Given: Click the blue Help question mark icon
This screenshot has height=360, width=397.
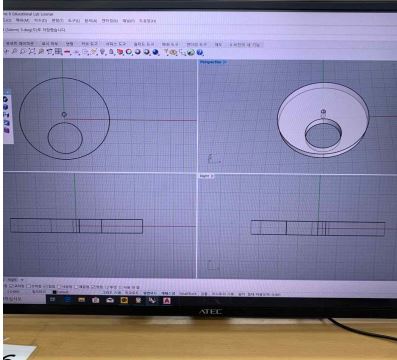Looking at the screenshot, I should (x=200, y=52).
